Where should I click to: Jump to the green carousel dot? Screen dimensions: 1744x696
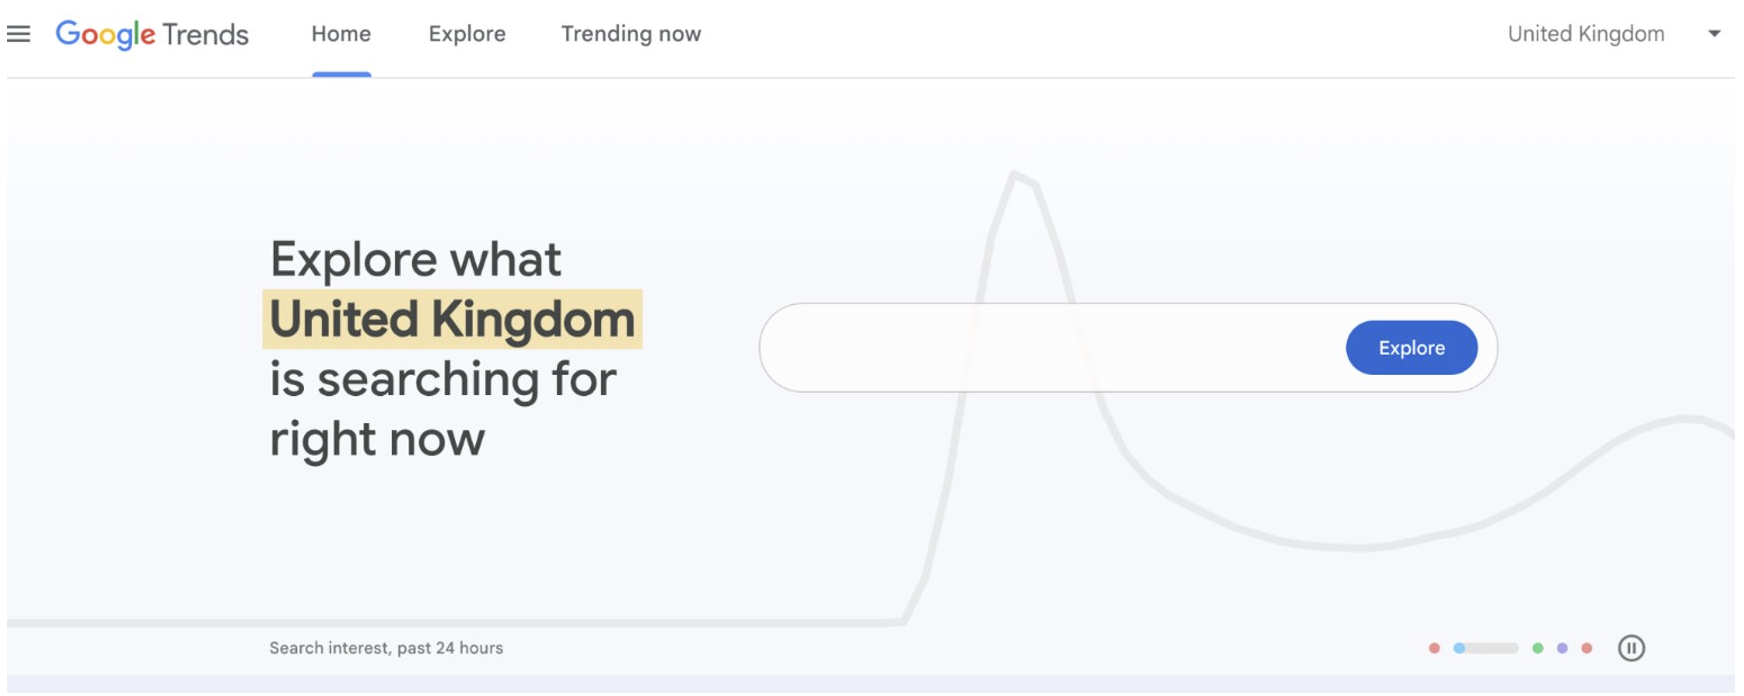click(x=1538, y=648)
